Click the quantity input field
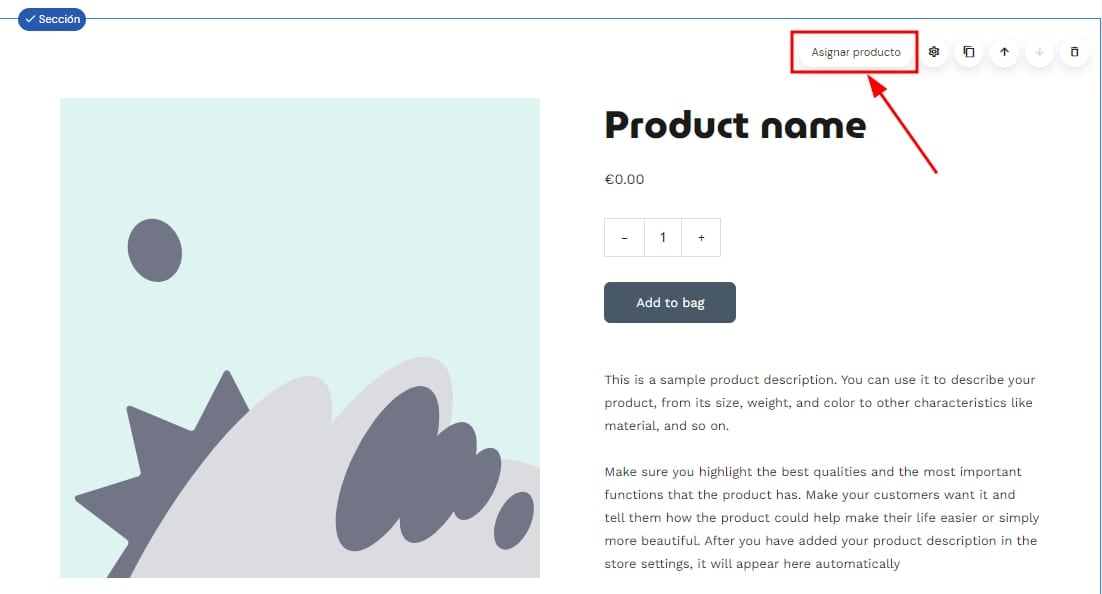 (662, 238)
